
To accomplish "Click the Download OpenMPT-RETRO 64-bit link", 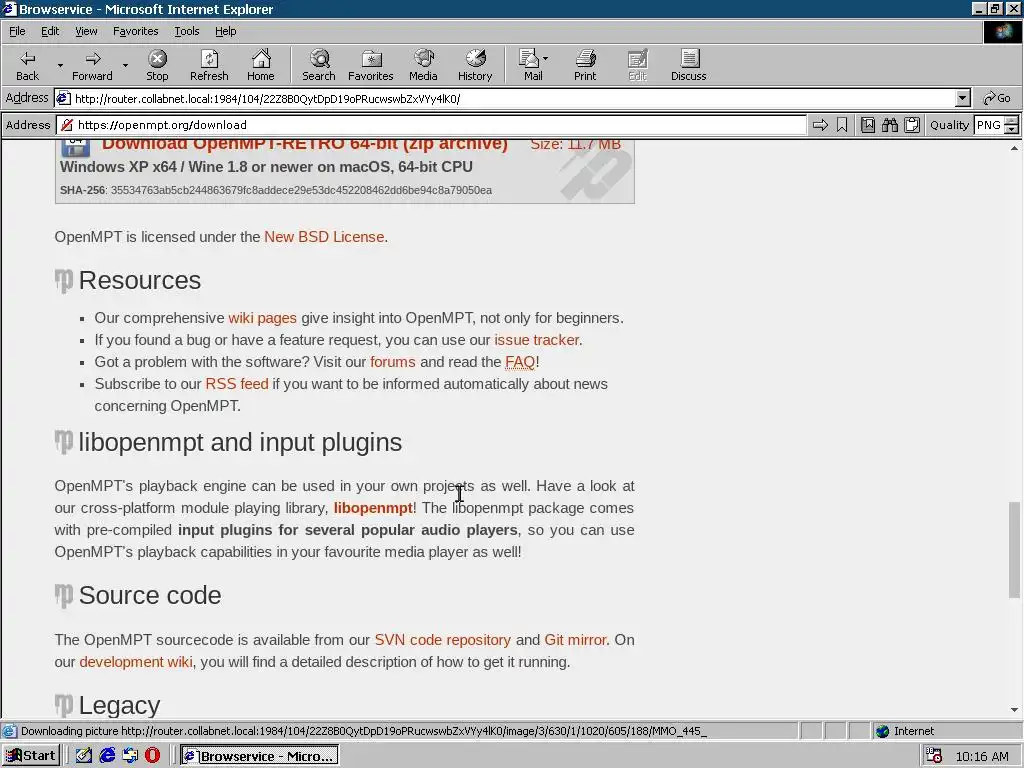I will tap(304, 145).
